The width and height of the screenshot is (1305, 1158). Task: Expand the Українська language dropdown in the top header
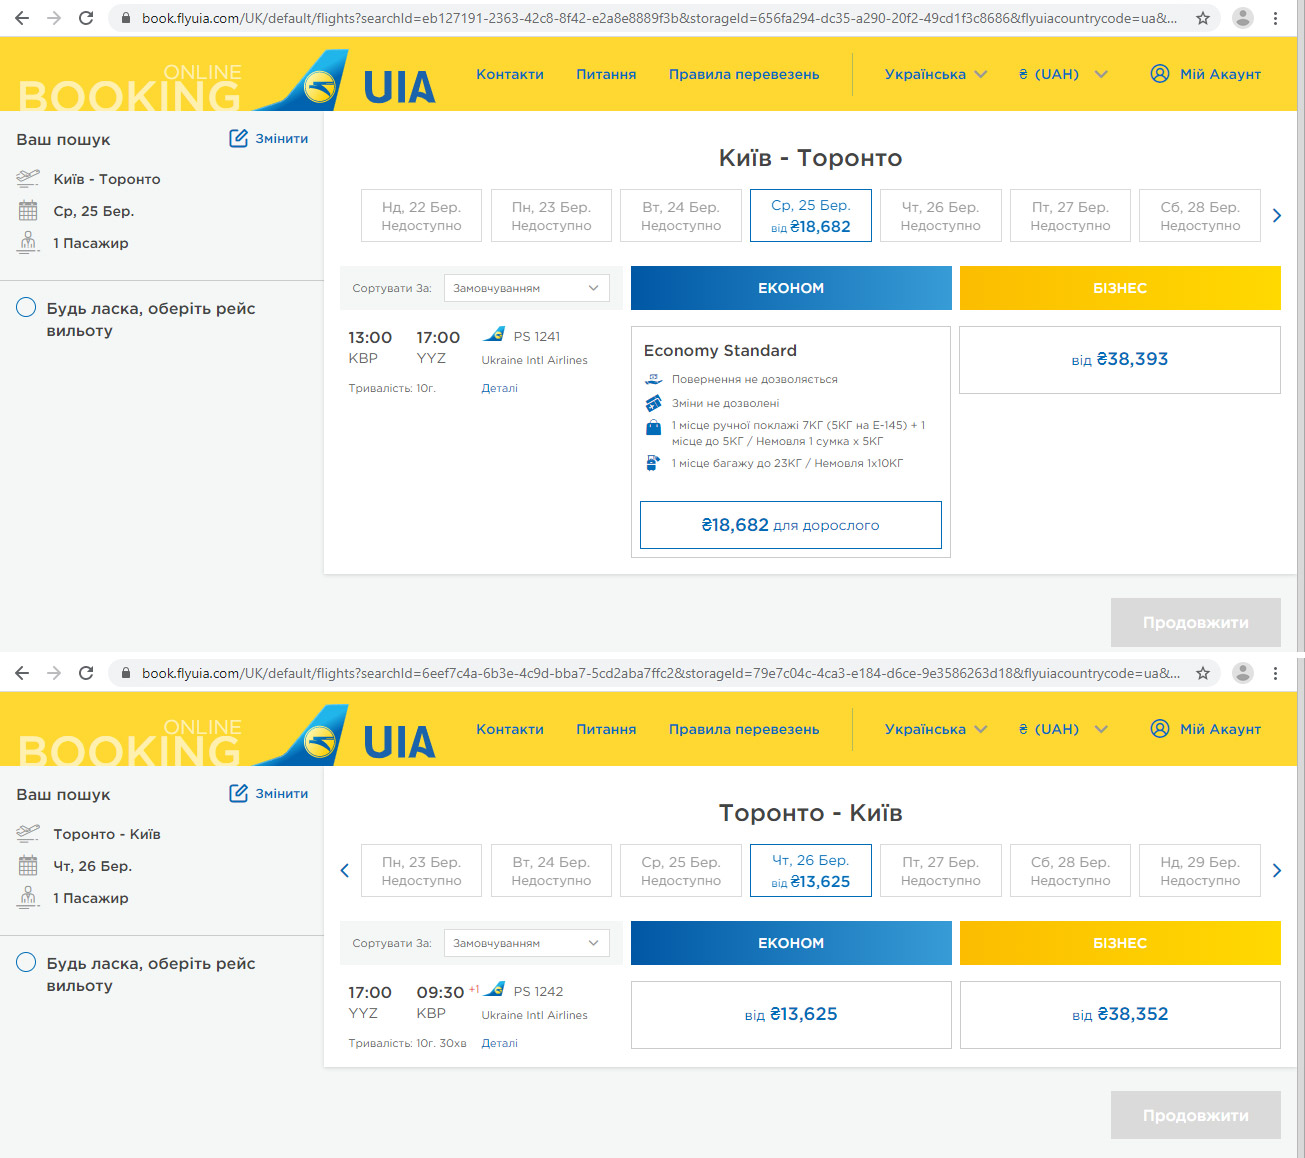click(x=936, y=74)
